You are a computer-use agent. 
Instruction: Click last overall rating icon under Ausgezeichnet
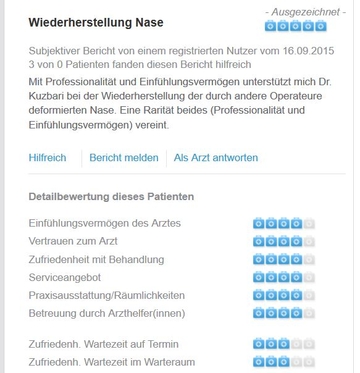(x=321, y=26)
